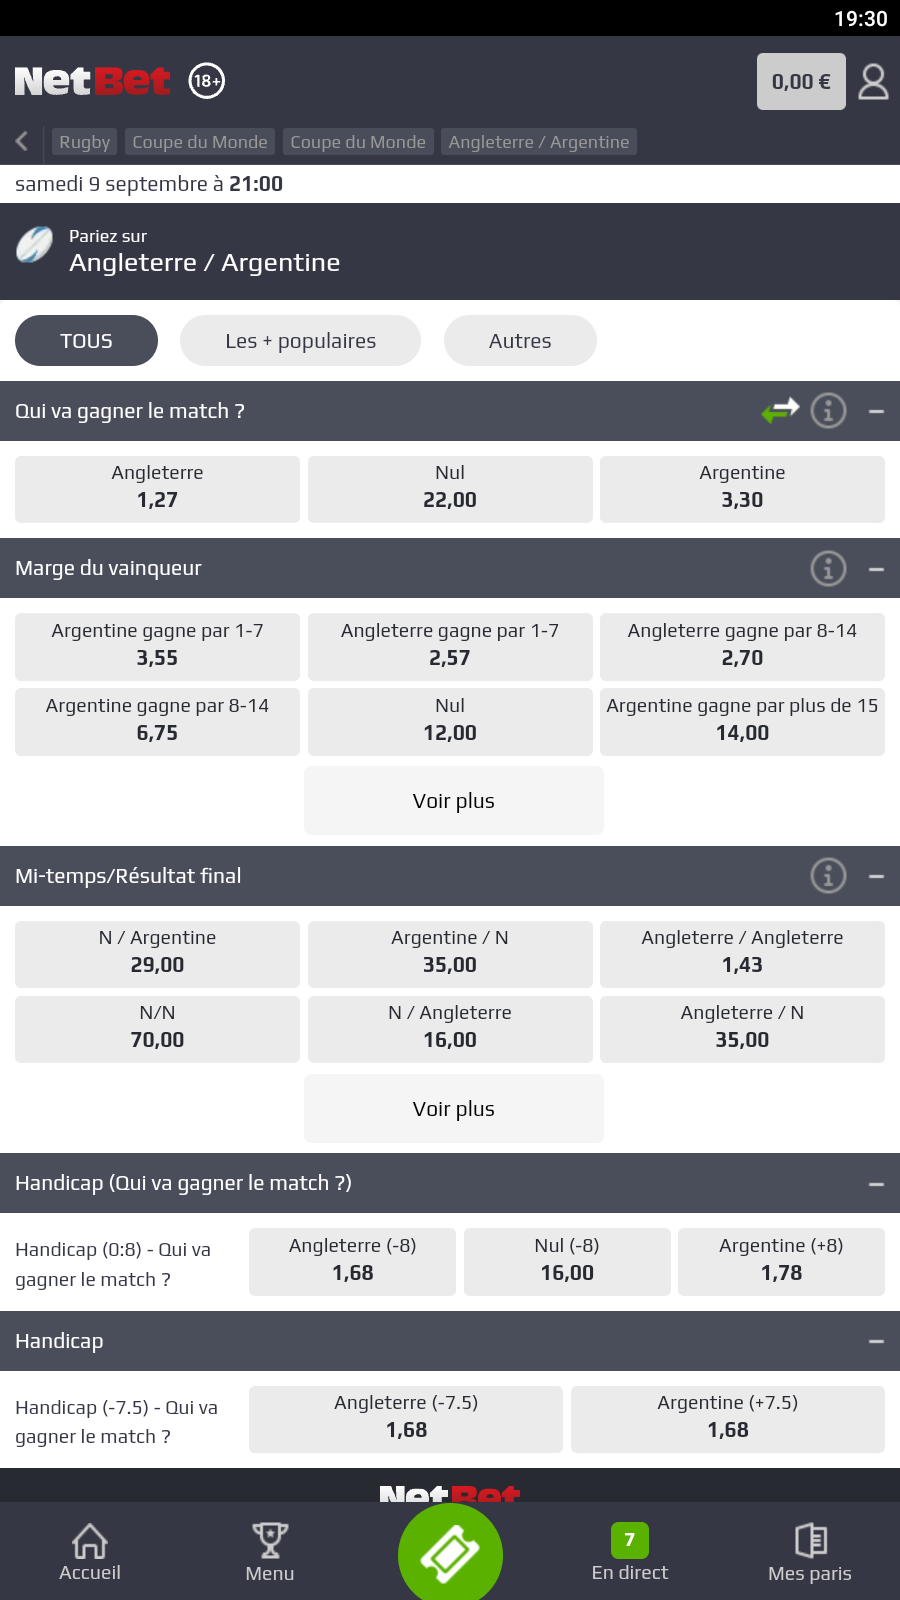Show info for Qui va gagner le match
Image resolution: width=900 pixels, height=1600 pixels.
pyautogui.click(x=828, y=411)
